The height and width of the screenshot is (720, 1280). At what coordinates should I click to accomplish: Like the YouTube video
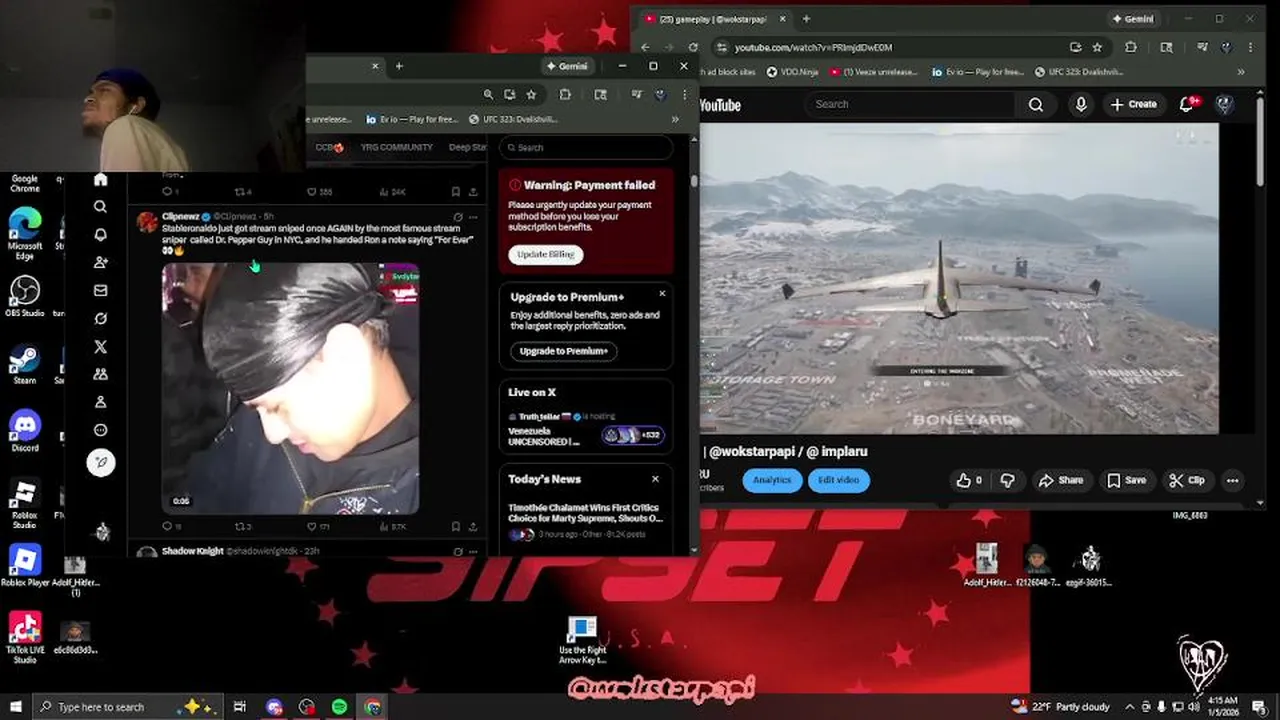pos(970,480)
